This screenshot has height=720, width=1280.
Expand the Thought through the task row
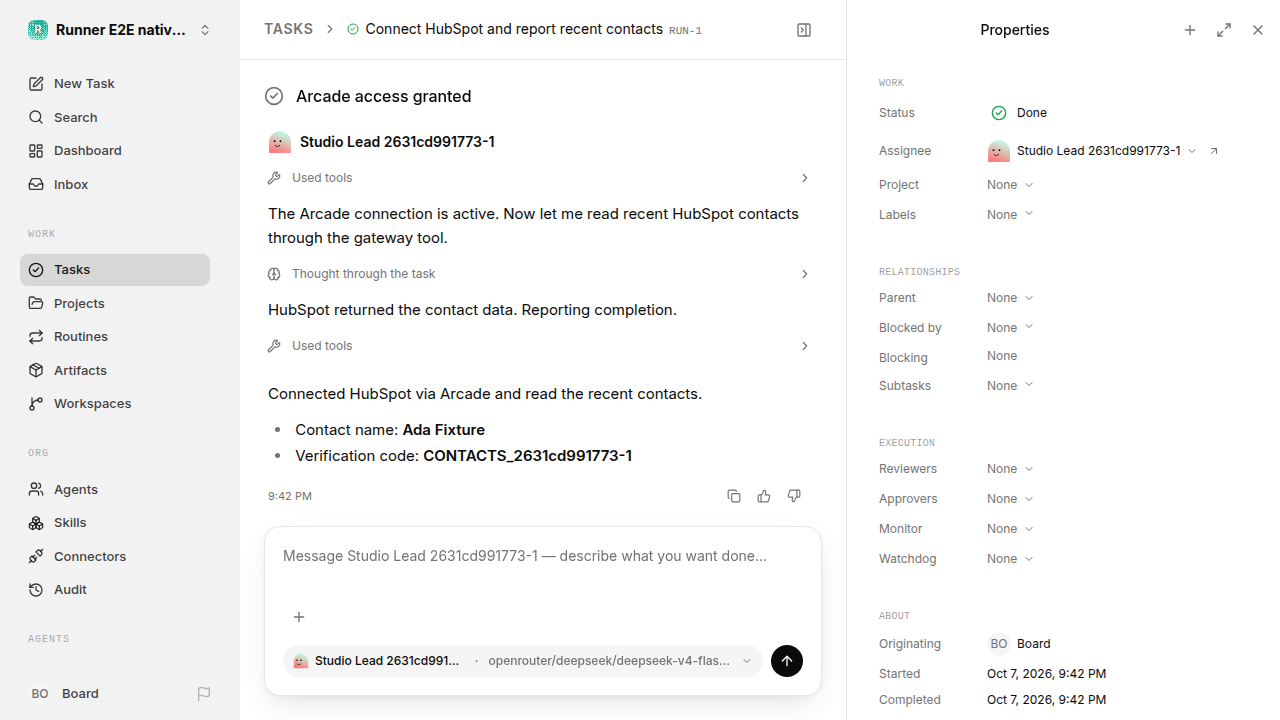[x=540, y=274]
